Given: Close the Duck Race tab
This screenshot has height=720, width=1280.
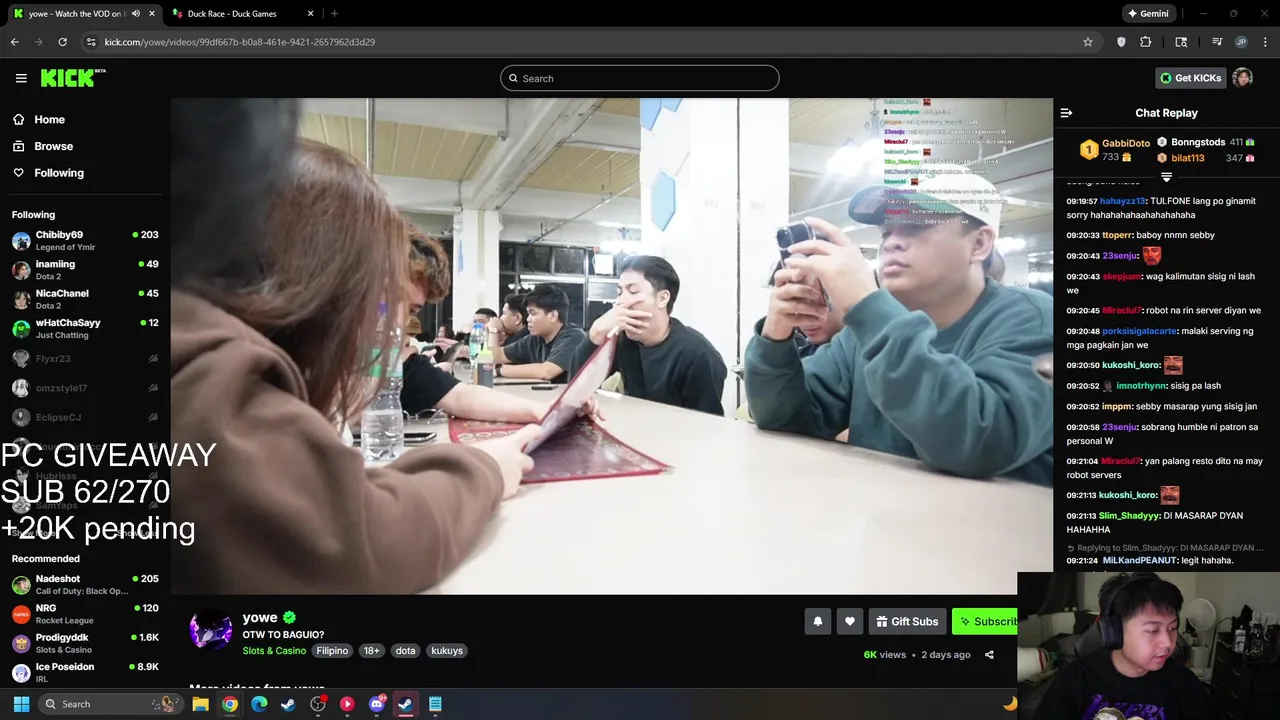Looking at the screenshot, I should 310,14.
